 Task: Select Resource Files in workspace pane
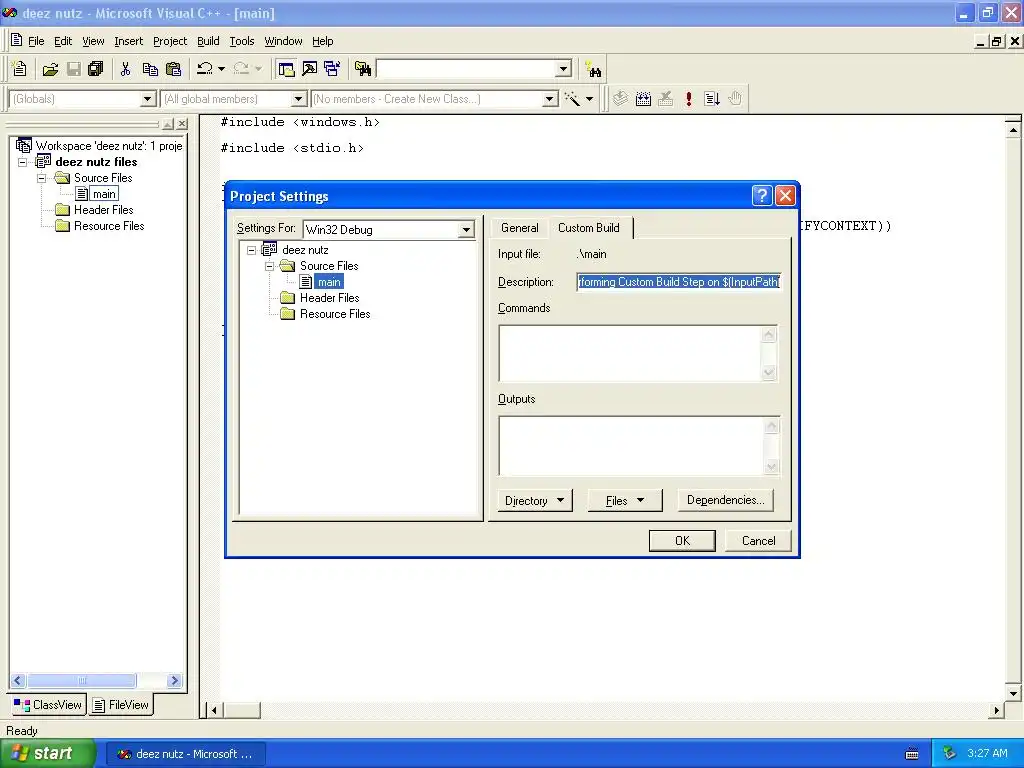(108, 226)
